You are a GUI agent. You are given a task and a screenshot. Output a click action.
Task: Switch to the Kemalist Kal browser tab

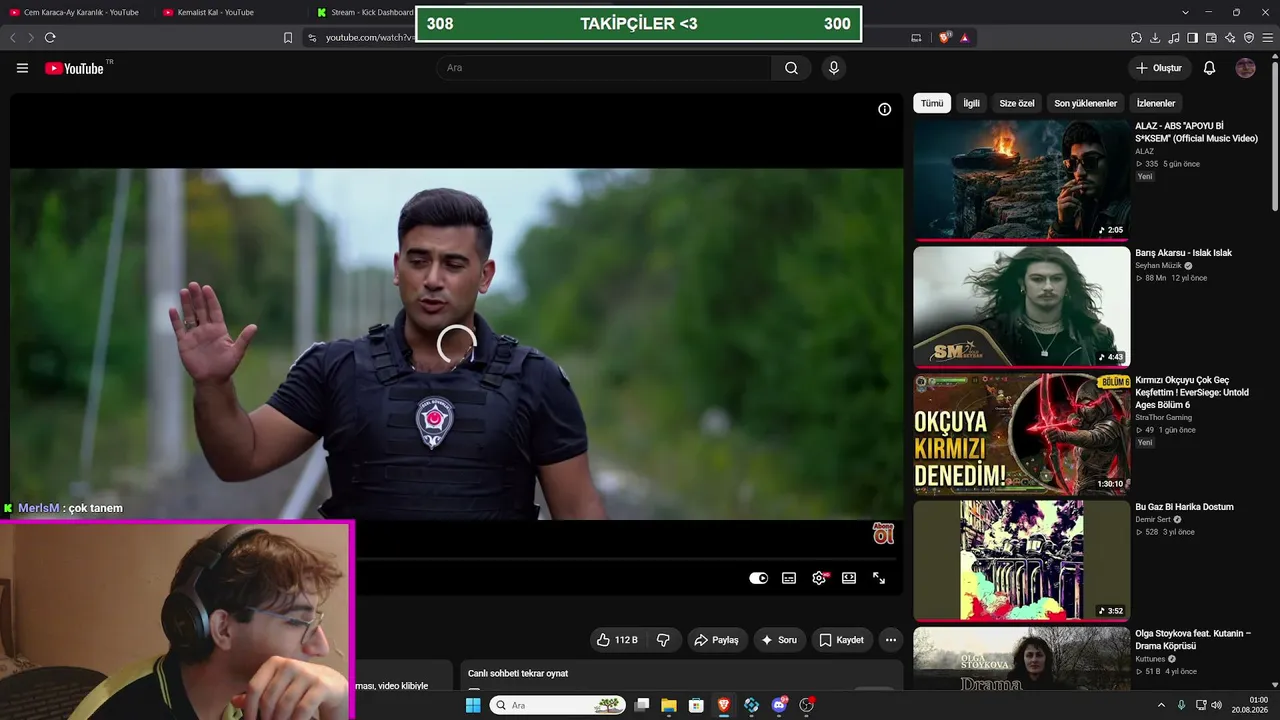[229, 12]
